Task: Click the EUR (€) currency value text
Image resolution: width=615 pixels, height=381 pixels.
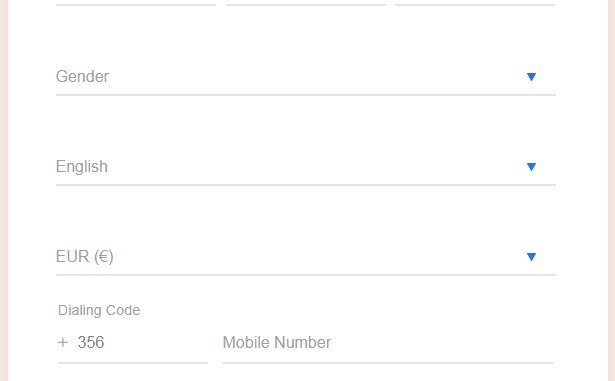Action: coord(85,257)
